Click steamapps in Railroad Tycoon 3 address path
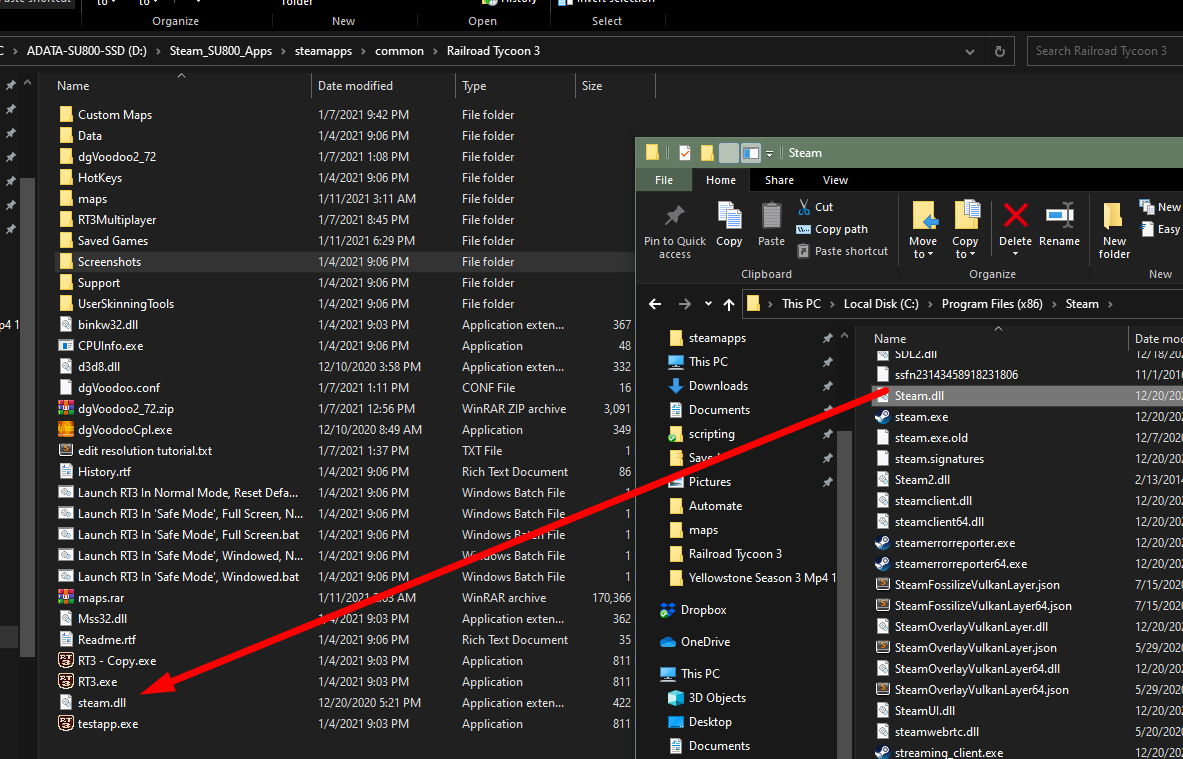 coord(321,51)
